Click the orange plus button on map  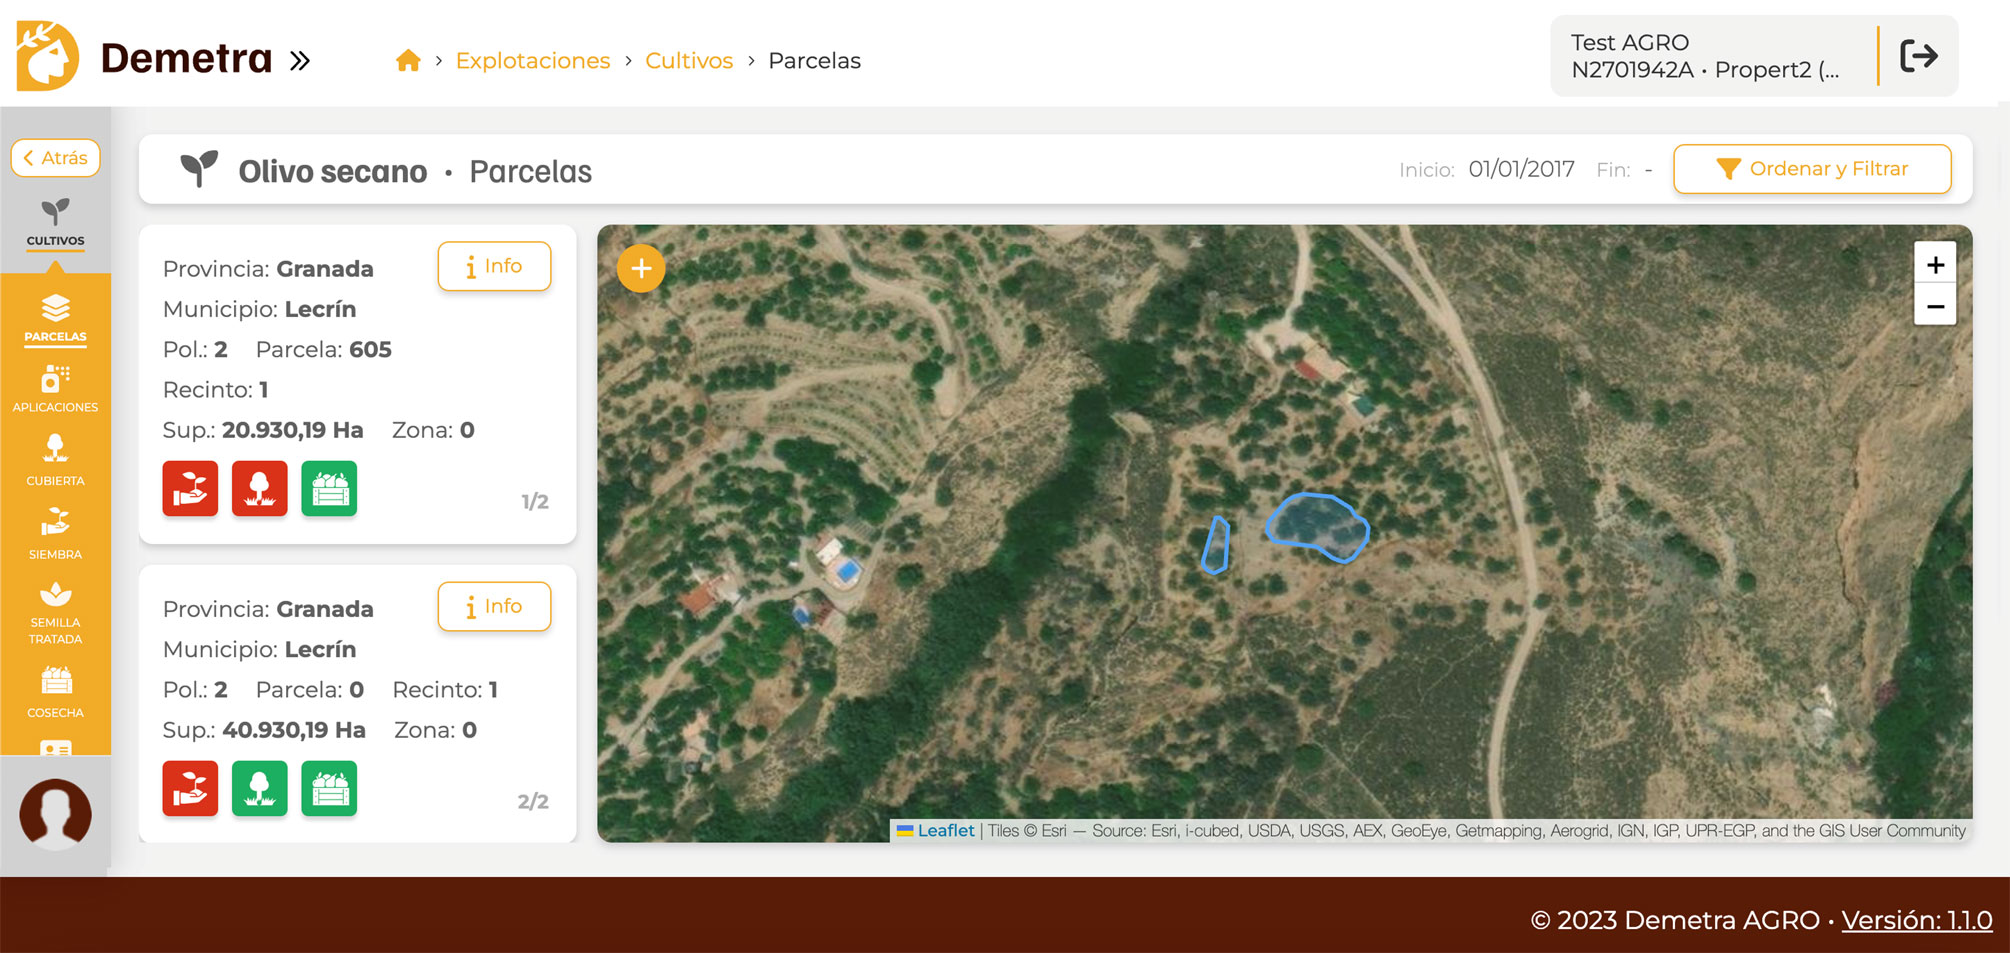641,269
